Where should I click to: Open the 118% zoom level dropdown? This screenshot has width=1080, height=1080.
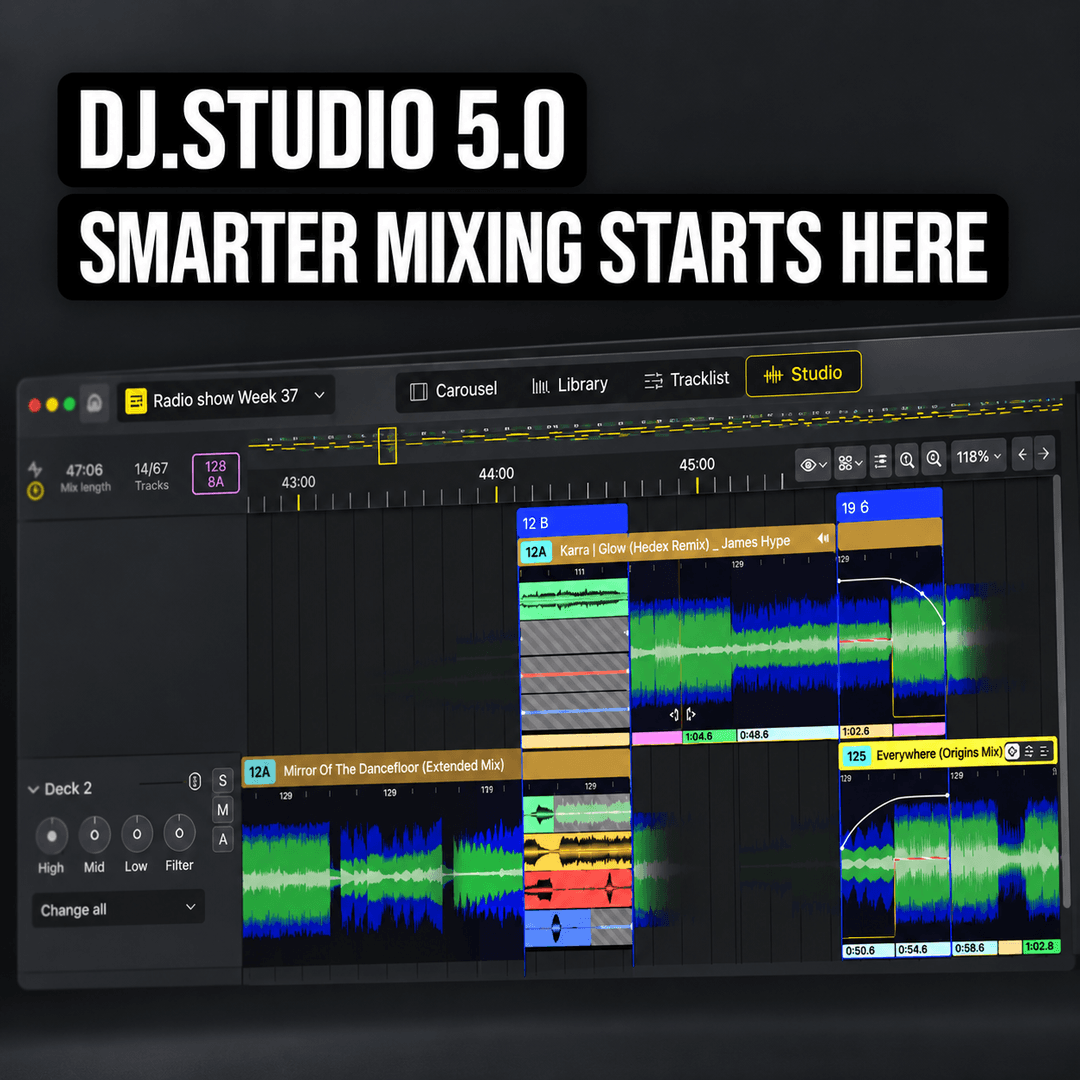coord(978,457)
